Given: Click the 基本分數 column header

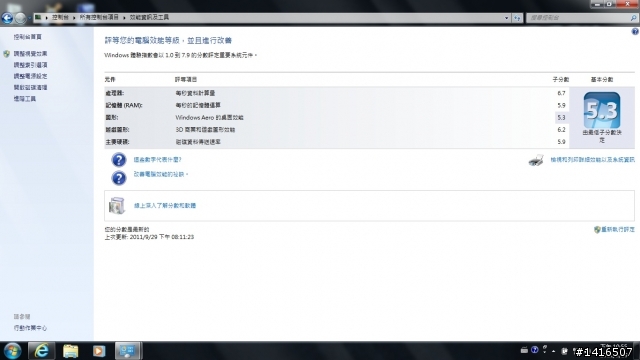Looking at the screenshot, I should 602,80.
